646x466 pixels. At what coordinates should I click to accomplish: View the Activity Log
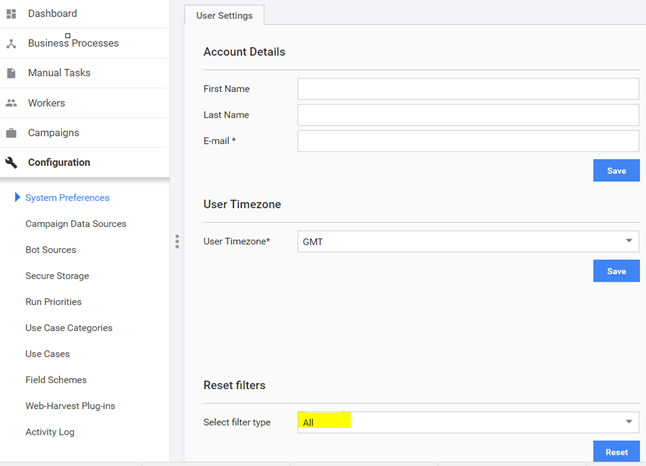[50, 432]
